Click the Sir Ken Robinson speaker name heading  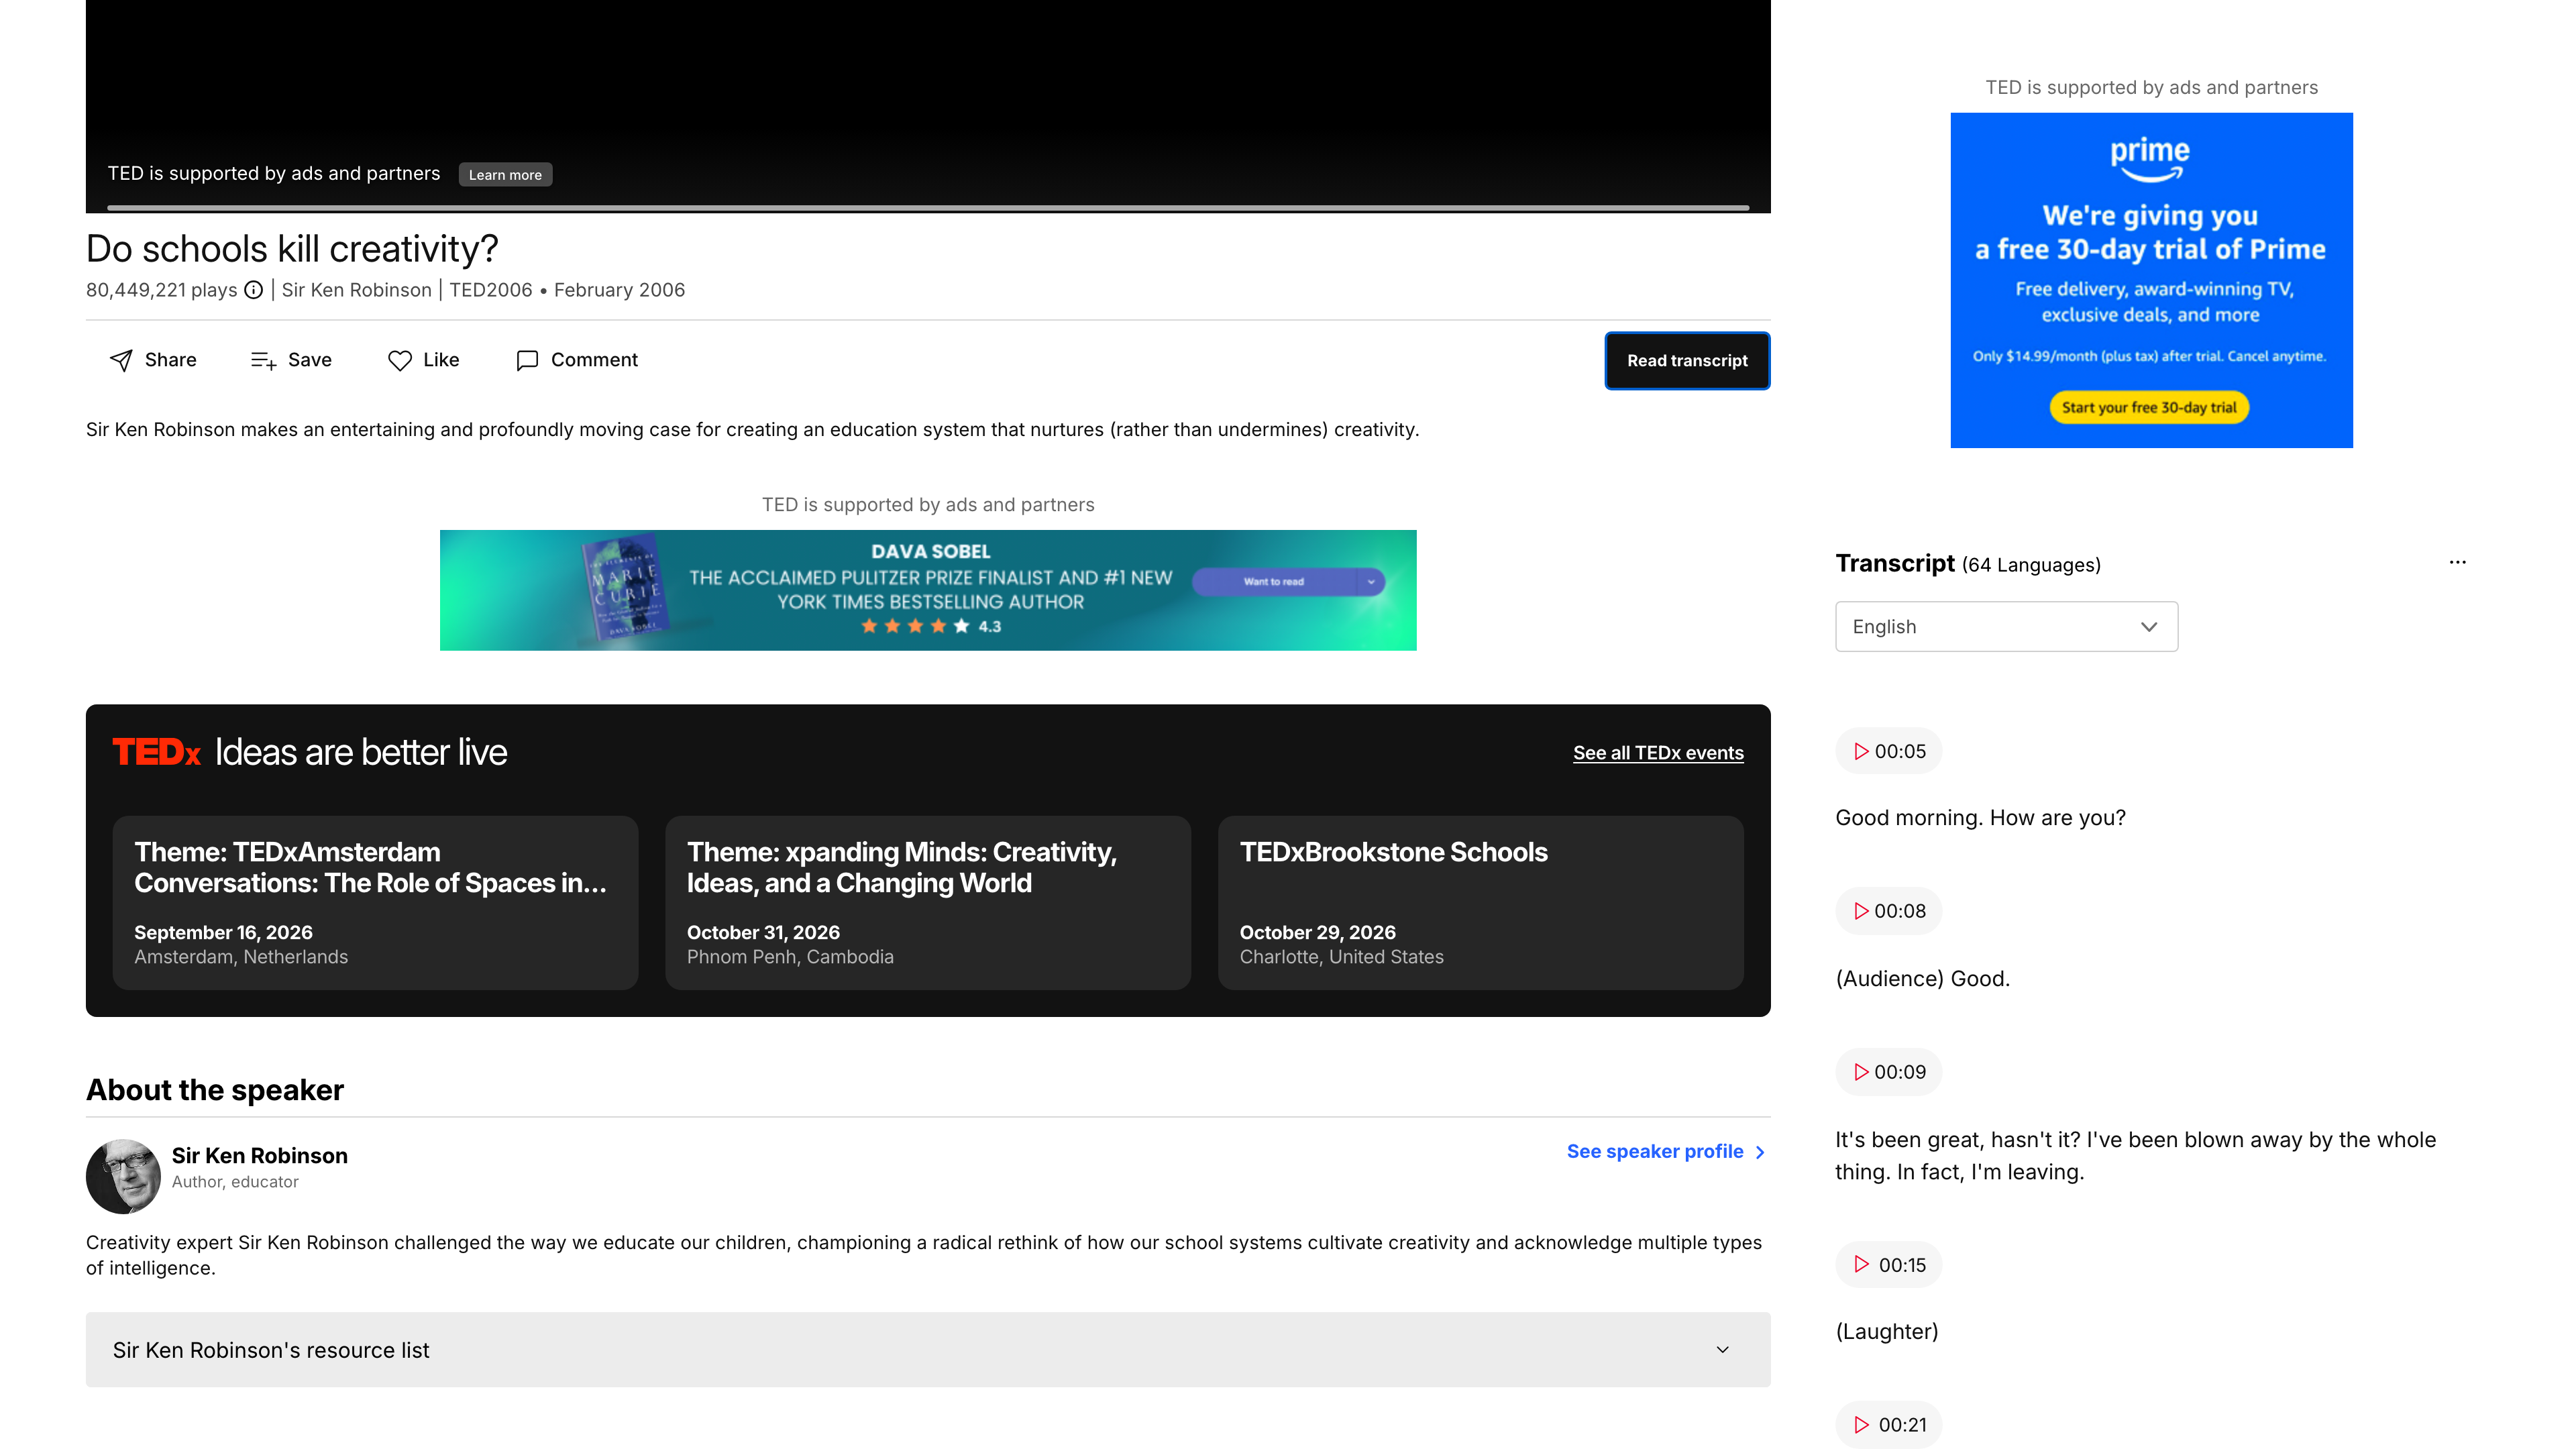(260, 1156)
